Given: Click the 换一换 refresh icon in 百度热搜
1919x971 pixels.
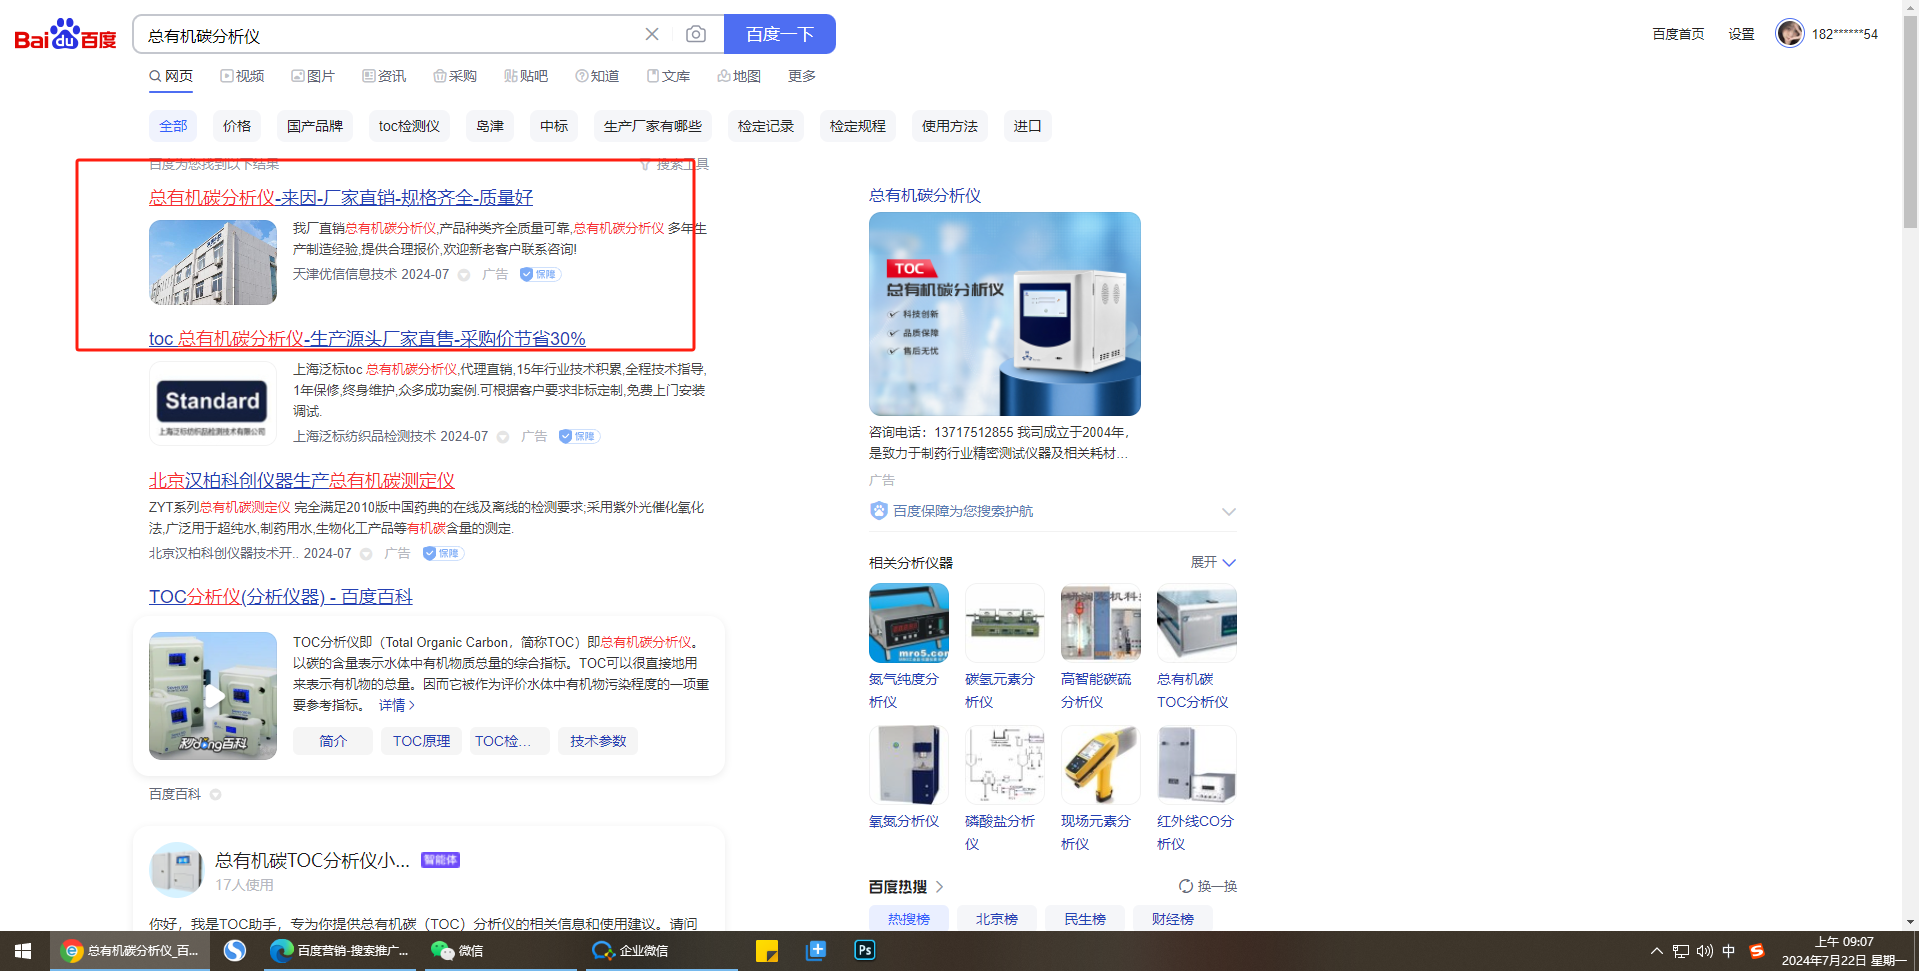Looking at the screenshot, I should click(1186, 886).
